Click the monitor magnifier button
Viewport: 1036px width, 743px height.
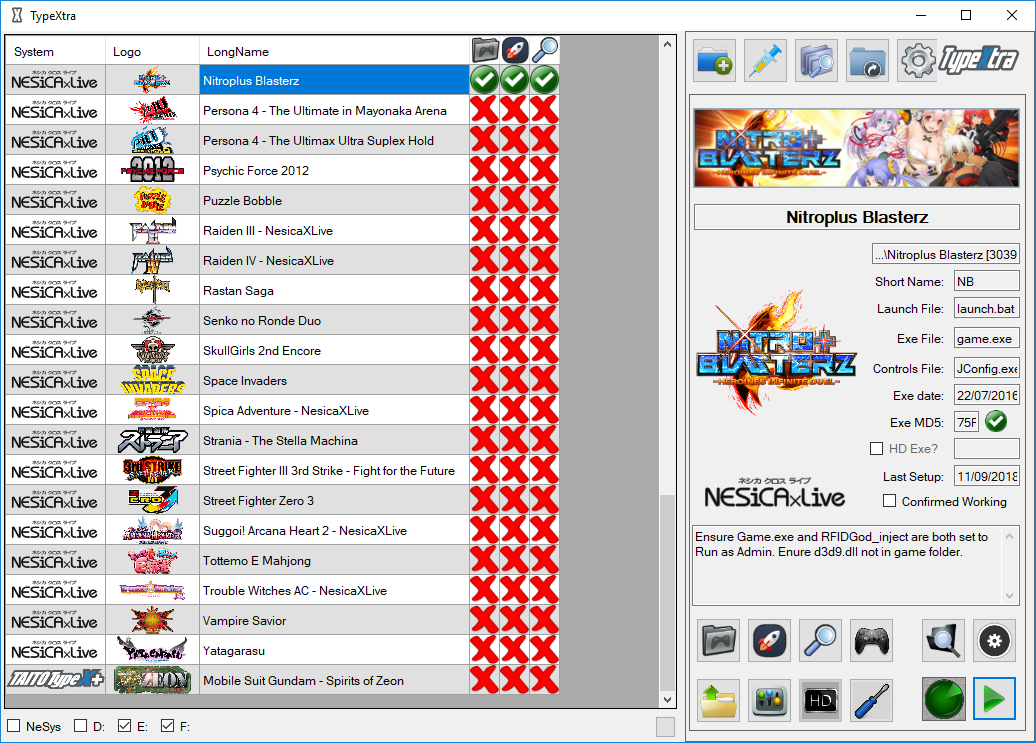tap(944, 640)
